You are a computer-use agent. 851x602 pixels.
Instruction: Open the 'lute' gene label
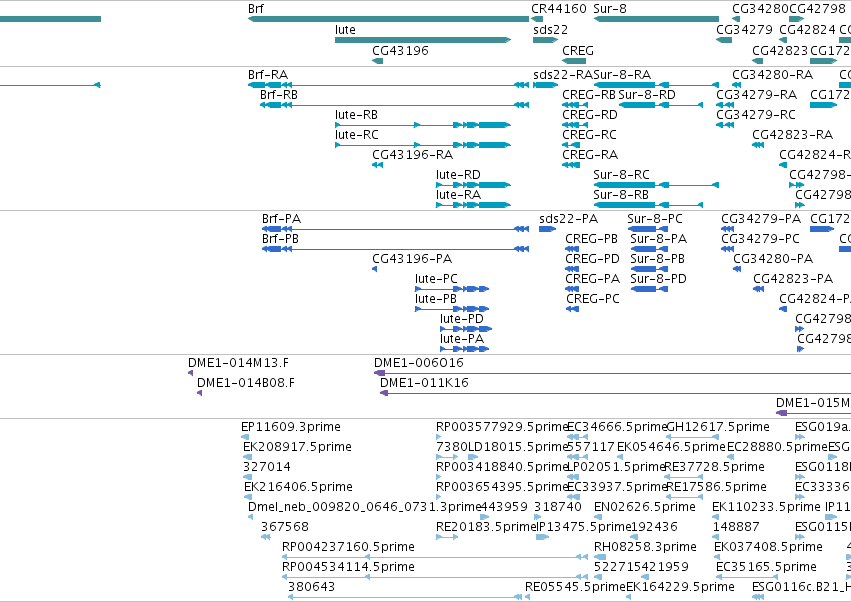point(345,30)
